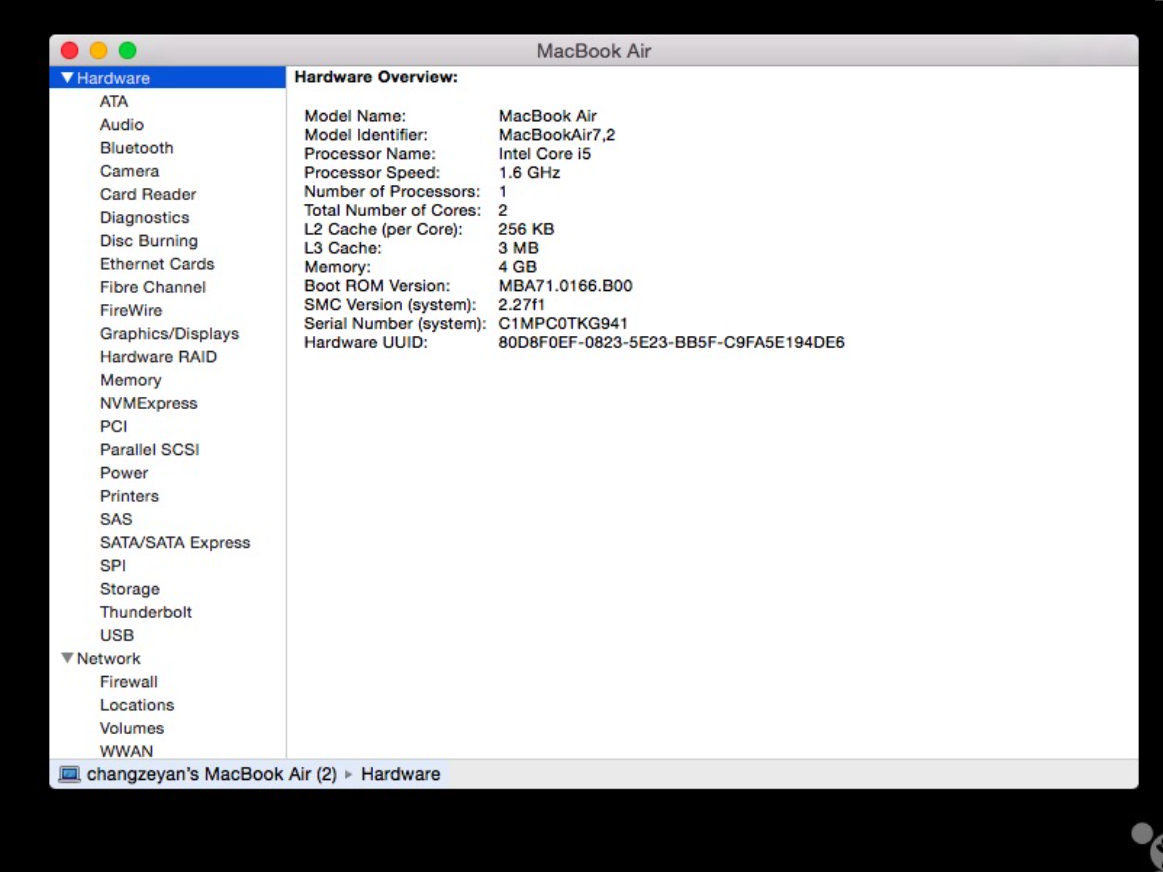Click the 4 GB memory value

click(517, 267)
